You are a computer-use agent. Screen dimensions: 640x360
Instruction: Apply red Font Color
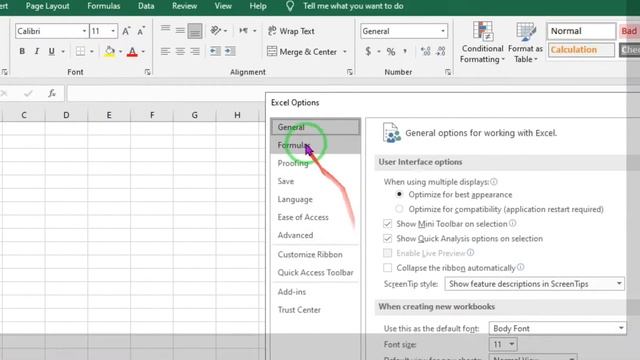(132, 51)
